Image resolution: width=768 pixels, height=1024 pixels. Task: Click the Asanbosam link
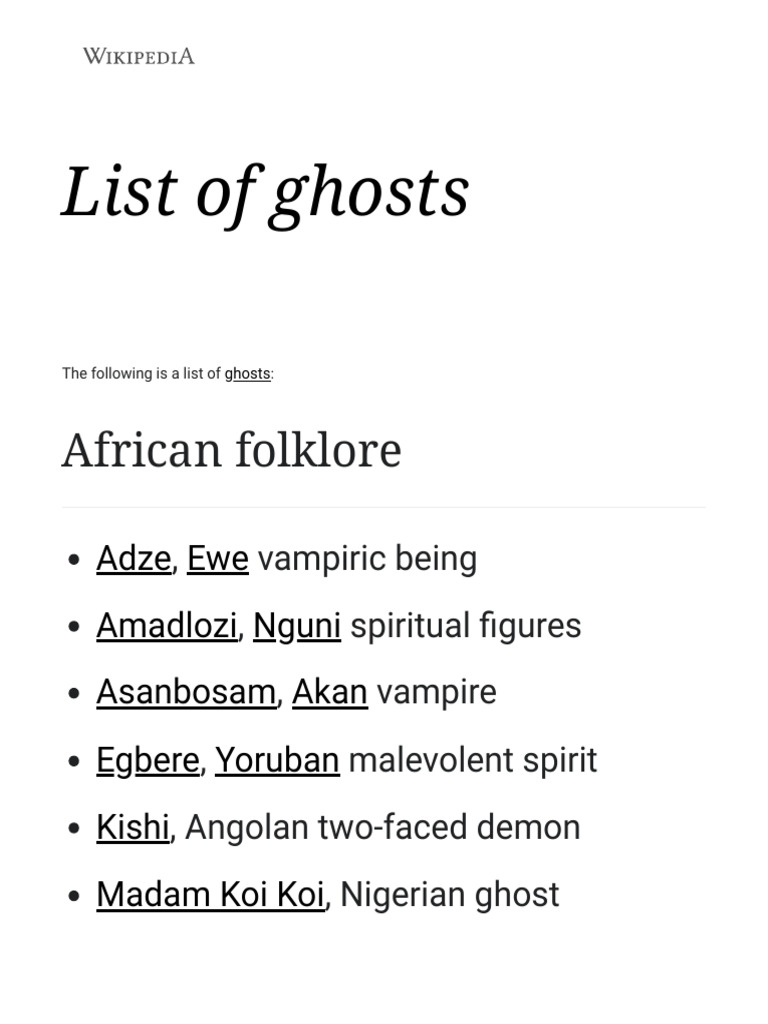185,692
